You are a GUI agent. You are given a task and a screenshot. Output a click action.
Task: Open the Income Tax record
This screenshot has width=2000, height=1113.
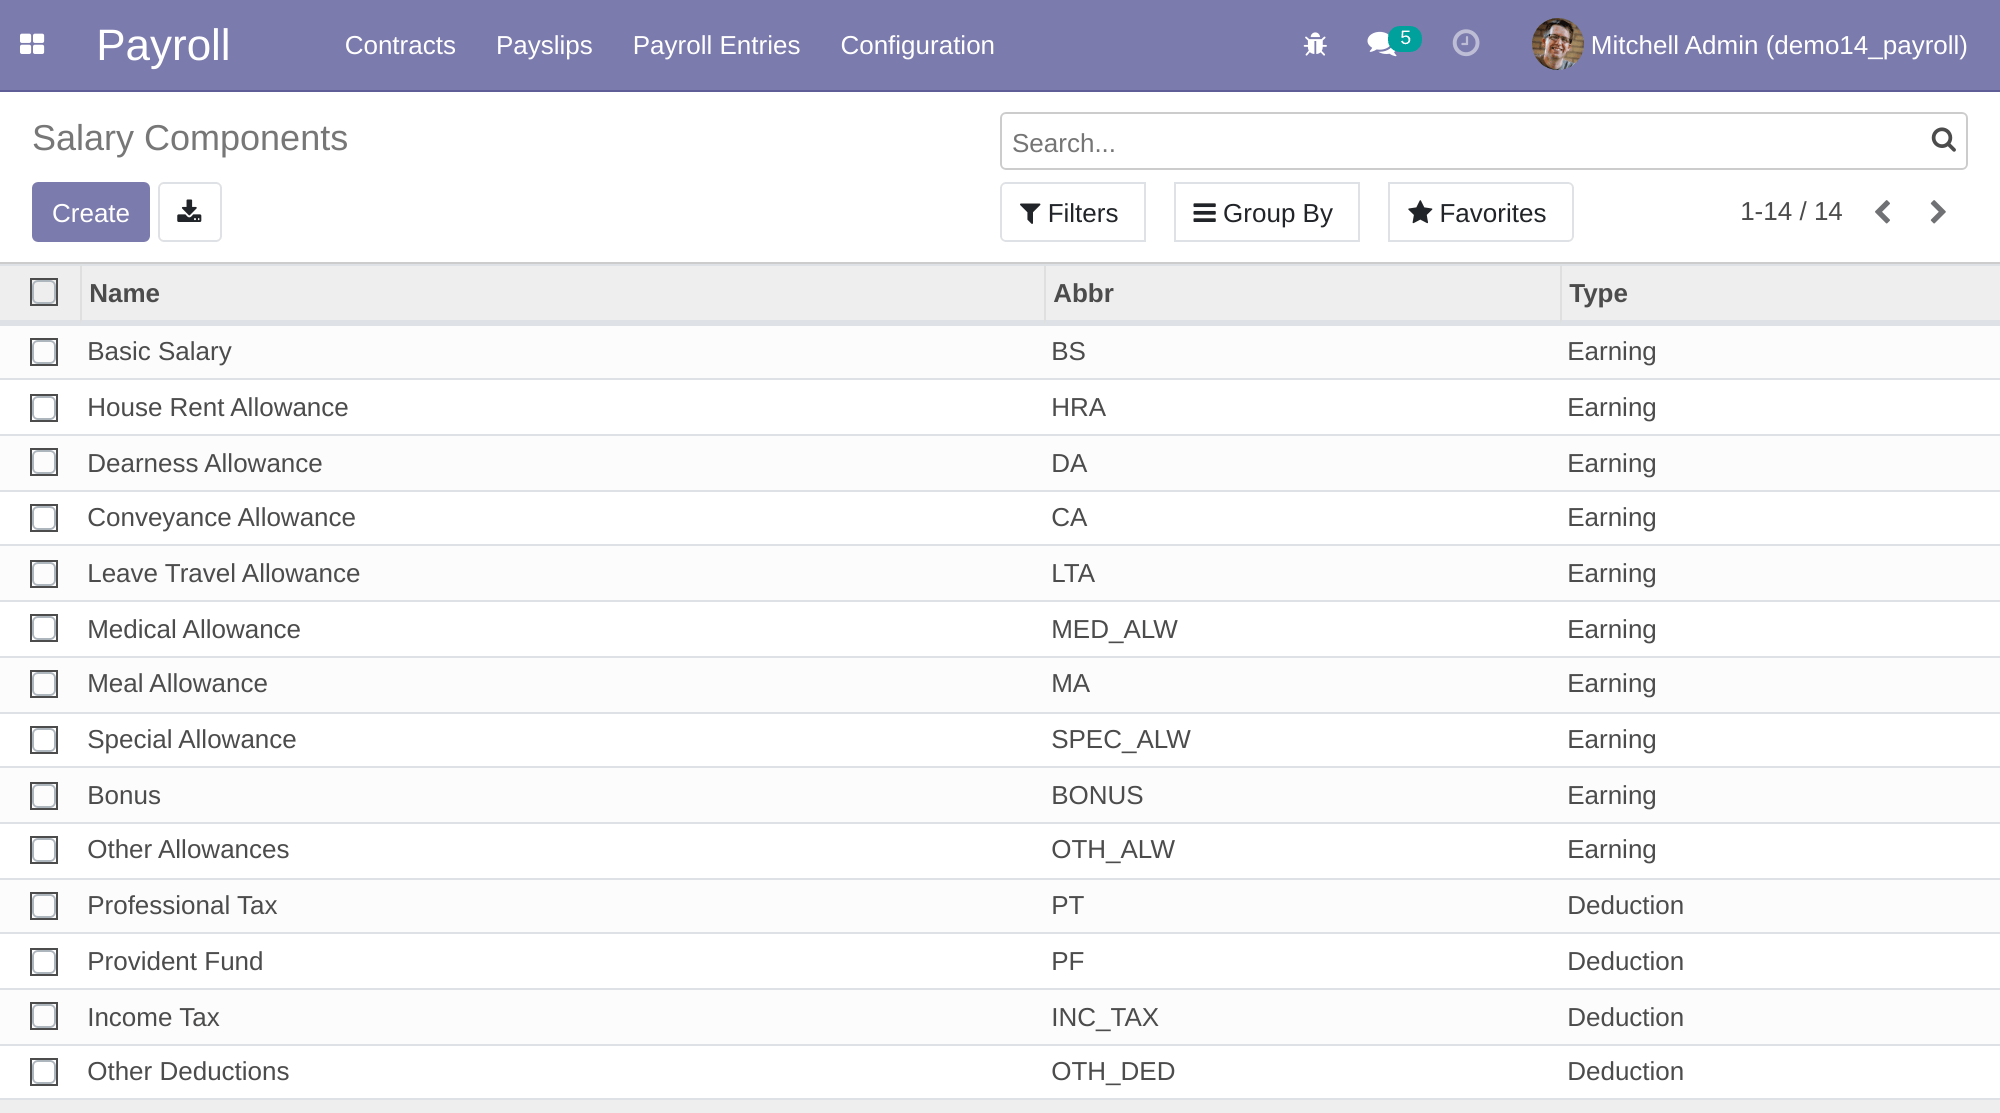click(x=154, y=1017)
